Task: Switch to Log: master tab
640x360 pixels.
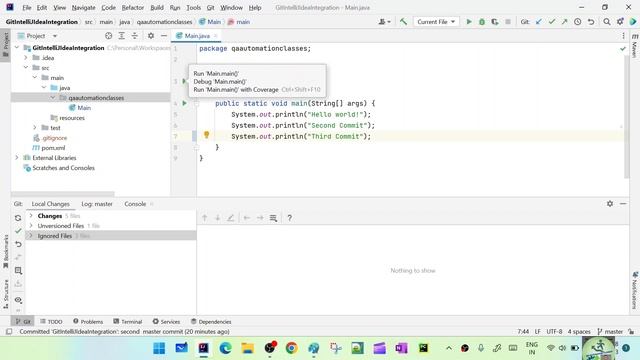Action: [x=97, y=204]
